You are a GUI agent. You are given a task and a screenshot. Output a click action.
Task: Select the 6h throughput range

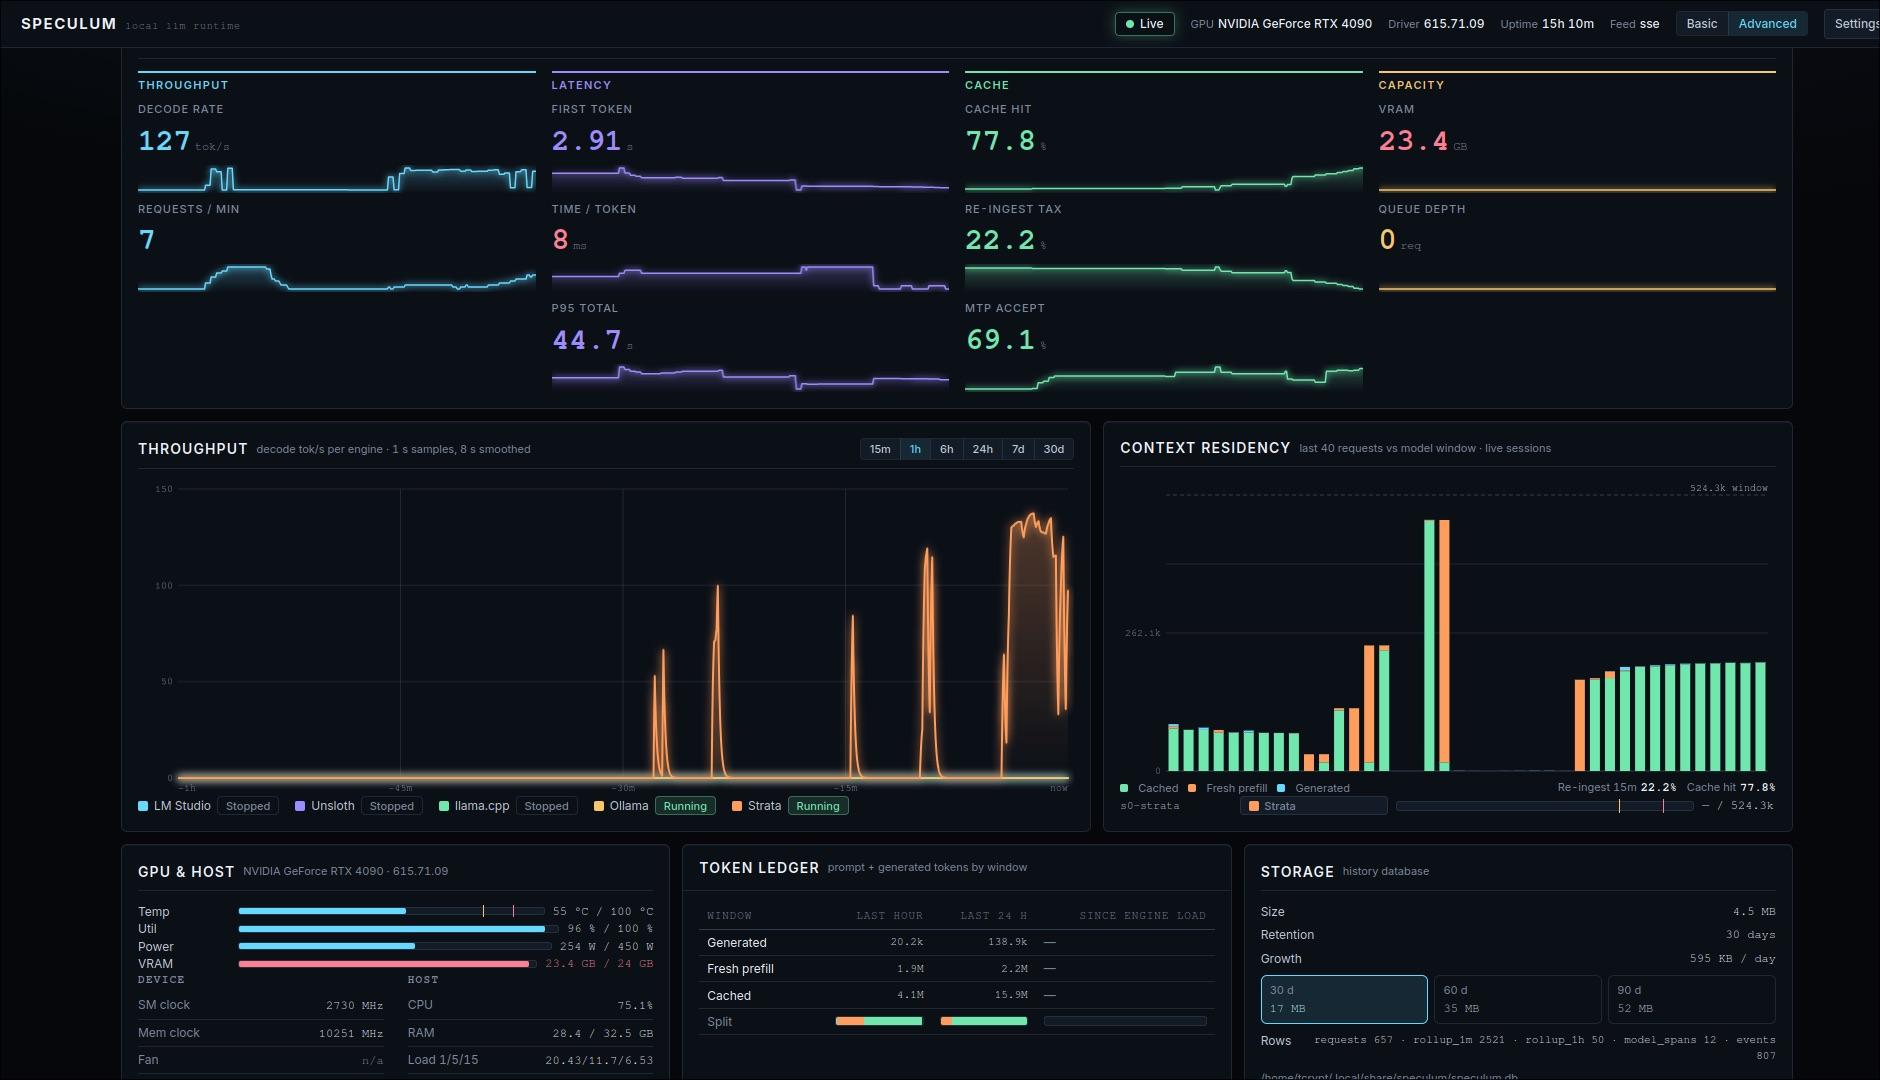[x=946, y=449]
